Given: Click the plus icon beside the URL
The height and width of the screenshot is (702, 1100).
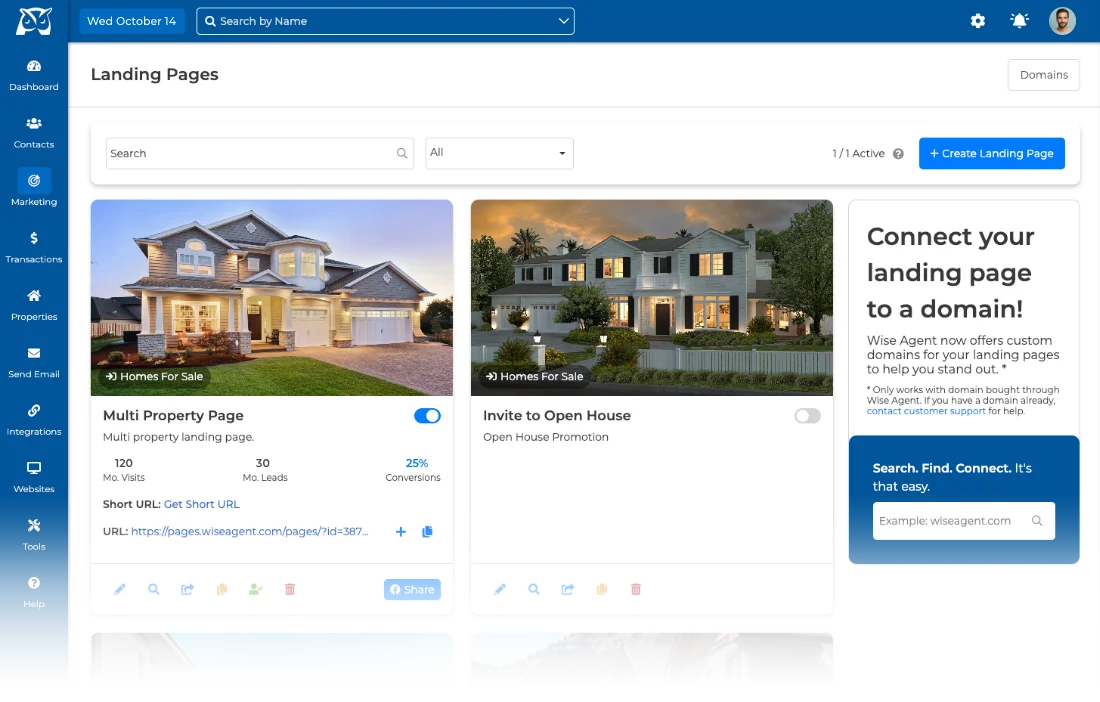Looking at the screenshot, I should tap(401, 532).
